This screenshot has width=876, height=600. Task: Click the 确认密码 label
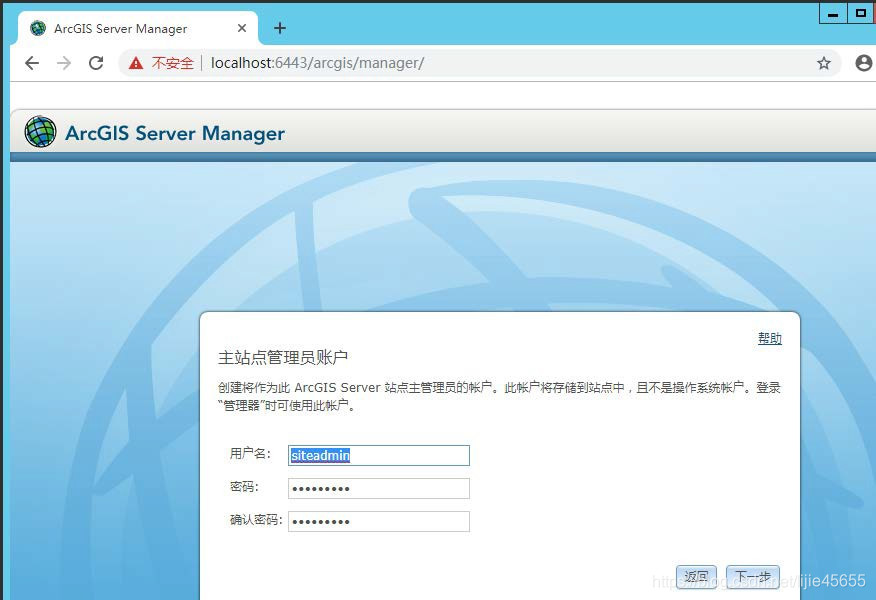point(256,520)
